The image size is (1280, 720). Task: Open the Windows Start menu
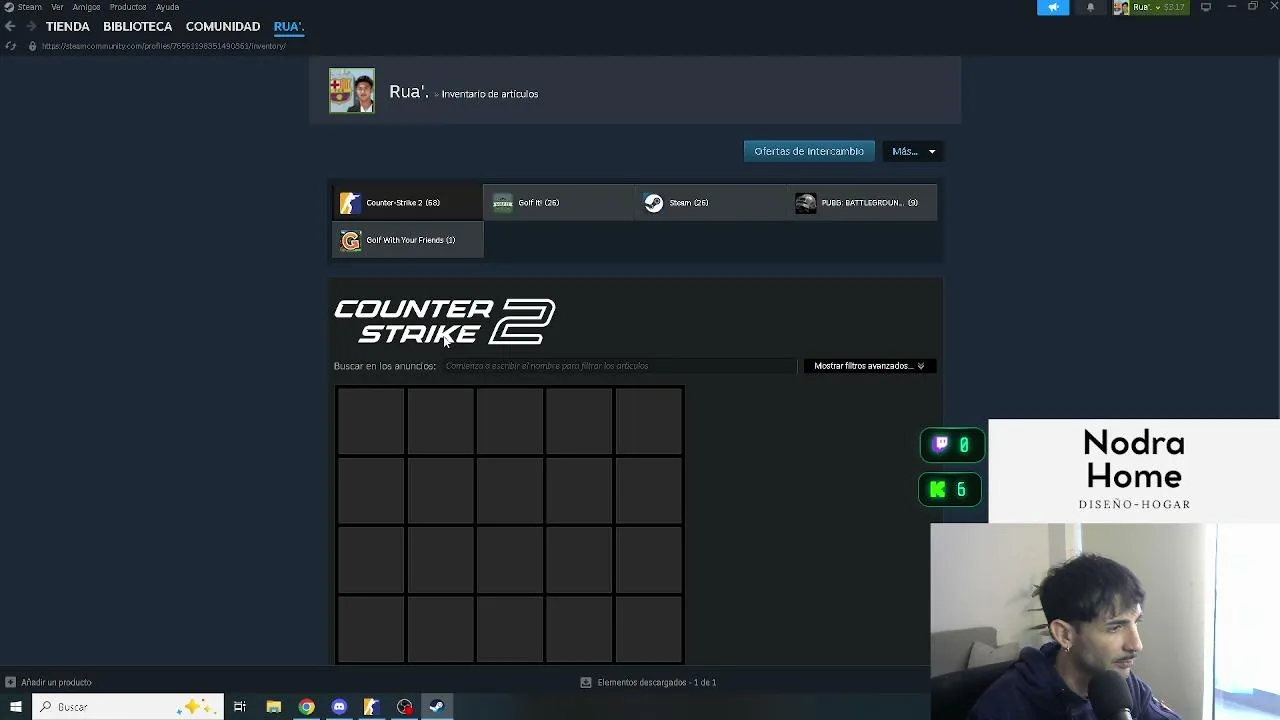[15, 707]
